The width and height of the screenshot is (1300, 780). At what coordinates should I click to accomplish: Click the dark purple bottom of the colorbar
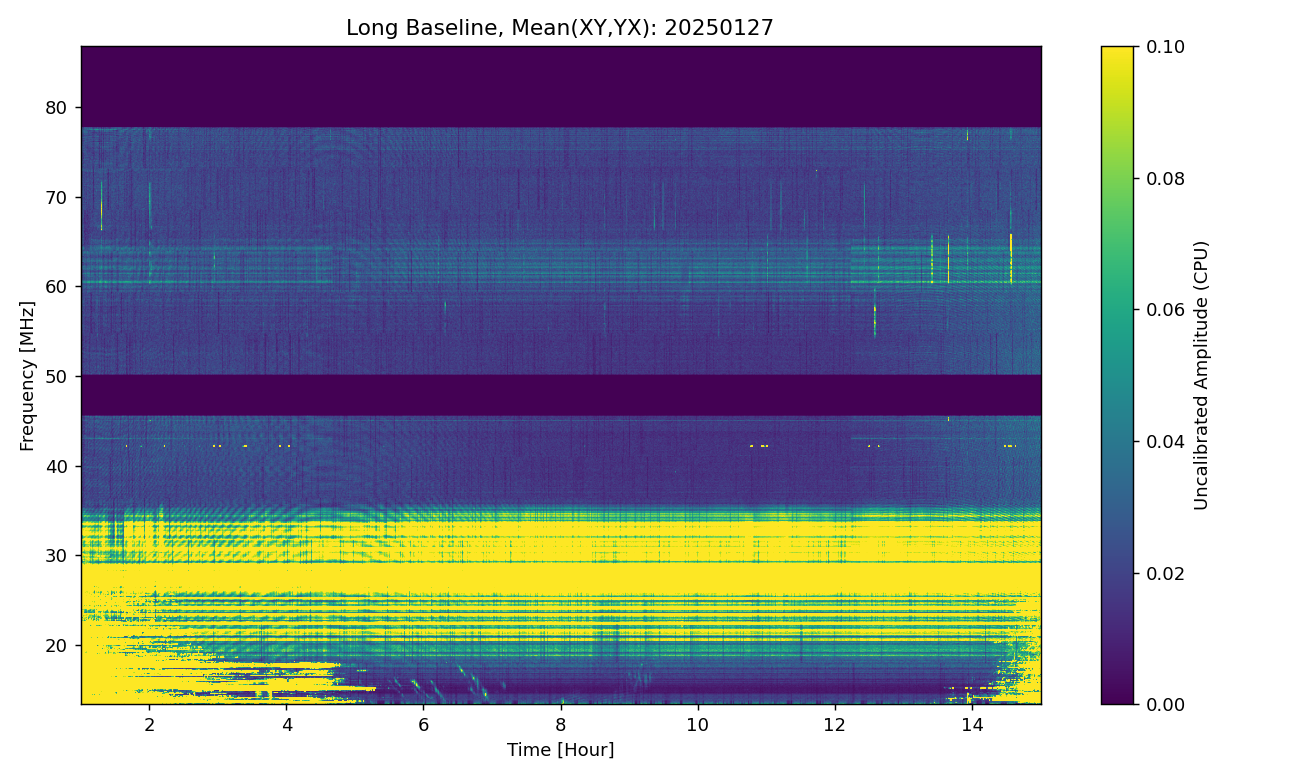coord(1117,697)
